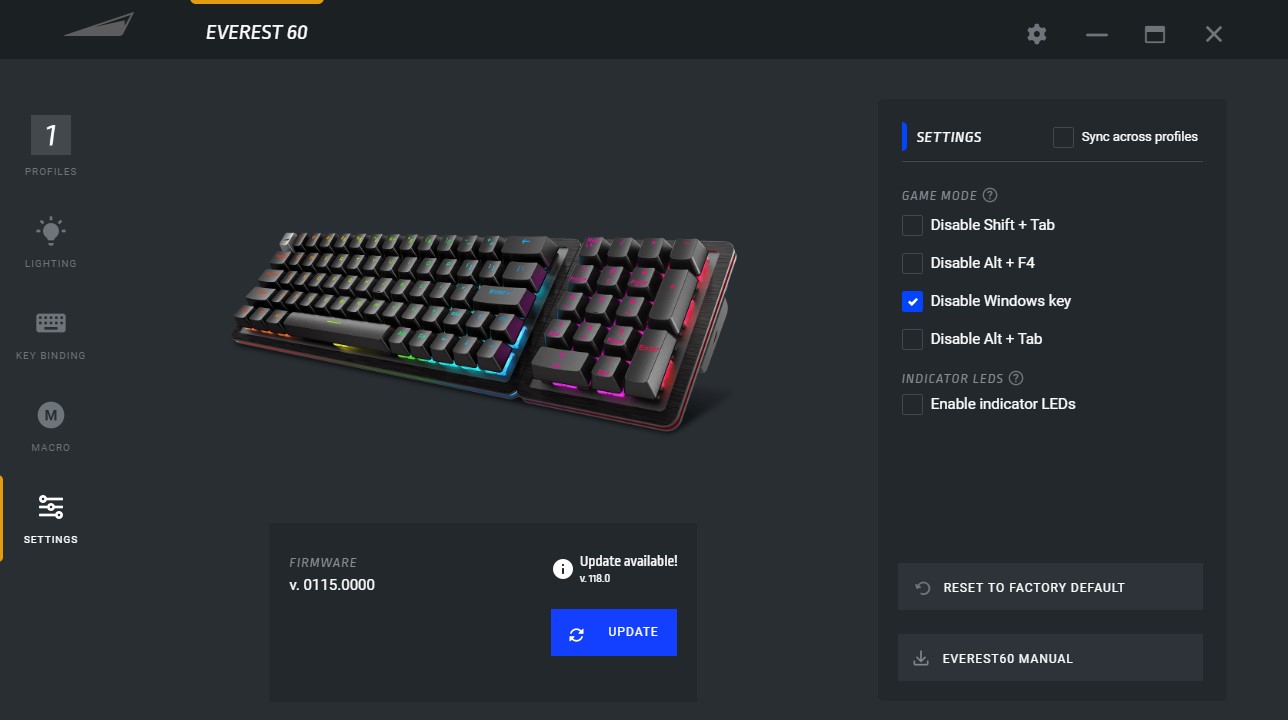
Task: Open the Macro section icon
Action: [50, 415]
